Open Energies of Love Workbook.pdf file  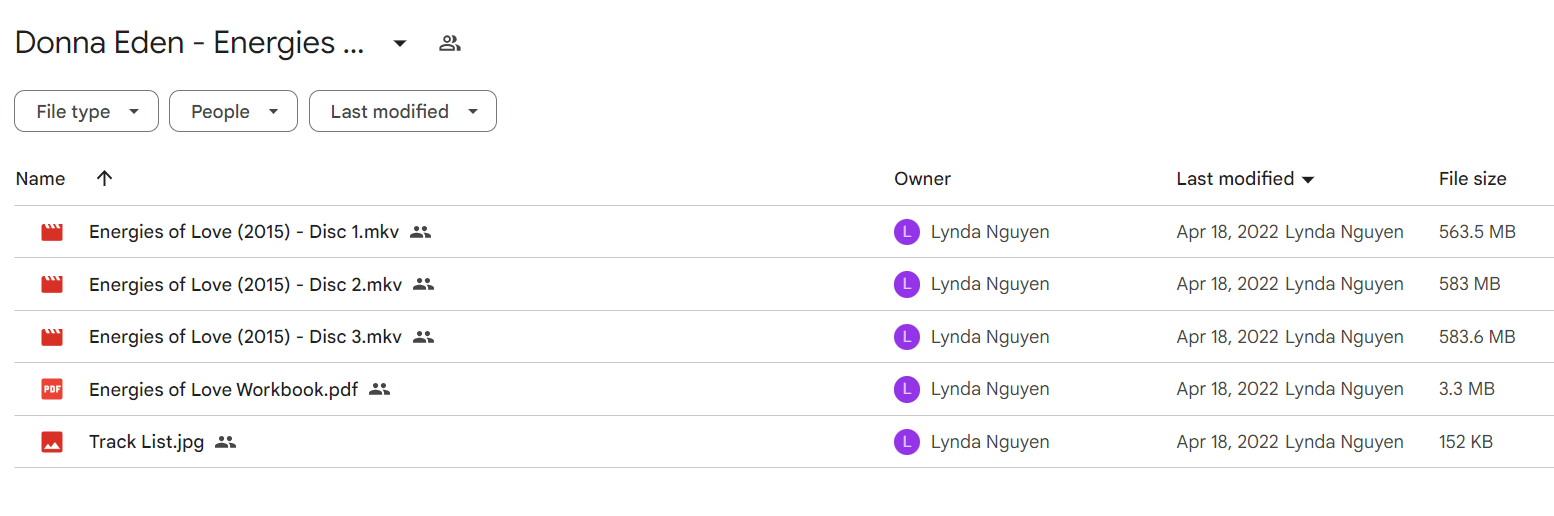click(x=223, y=390)
